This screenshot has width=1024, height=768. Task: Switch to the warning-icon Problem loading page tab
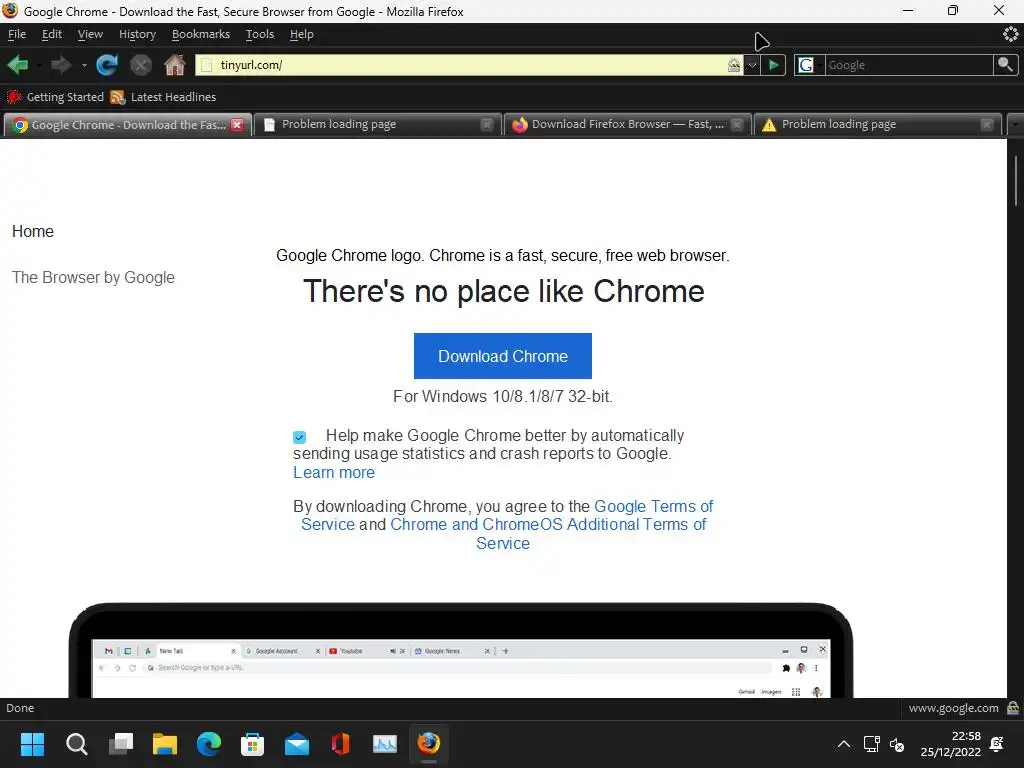(x=876, y=124)
